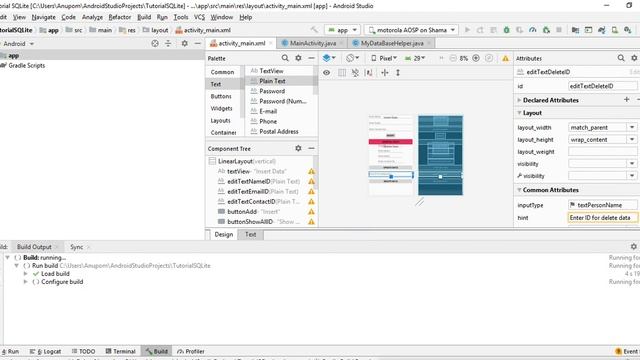Click the Make Project hammer icon
The image size is (640, 360).
click(x=314, y=30)
